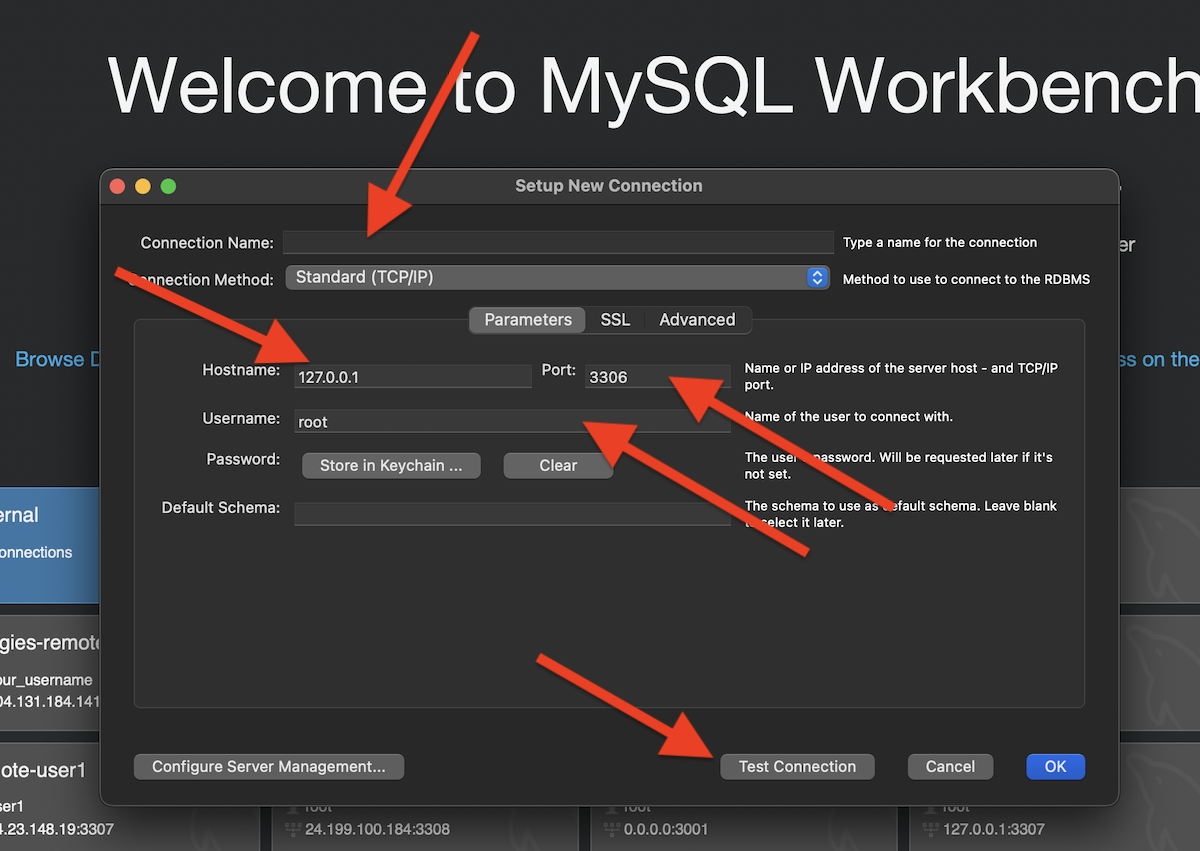Click the Browse D… link in background window
Image resolution: width=1200 pixels, height=851 pixels.
coord(58,359)
